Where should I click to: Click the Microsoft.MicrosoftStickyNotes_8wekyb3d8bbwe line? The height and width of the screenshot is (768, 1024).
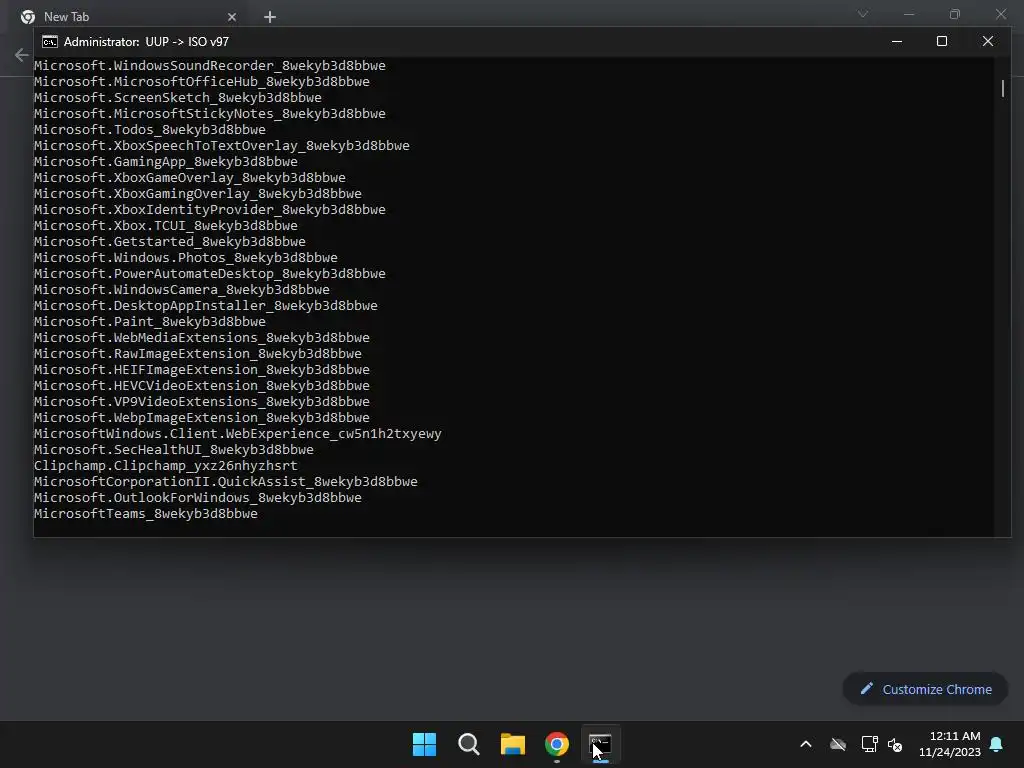pos(210,114)
